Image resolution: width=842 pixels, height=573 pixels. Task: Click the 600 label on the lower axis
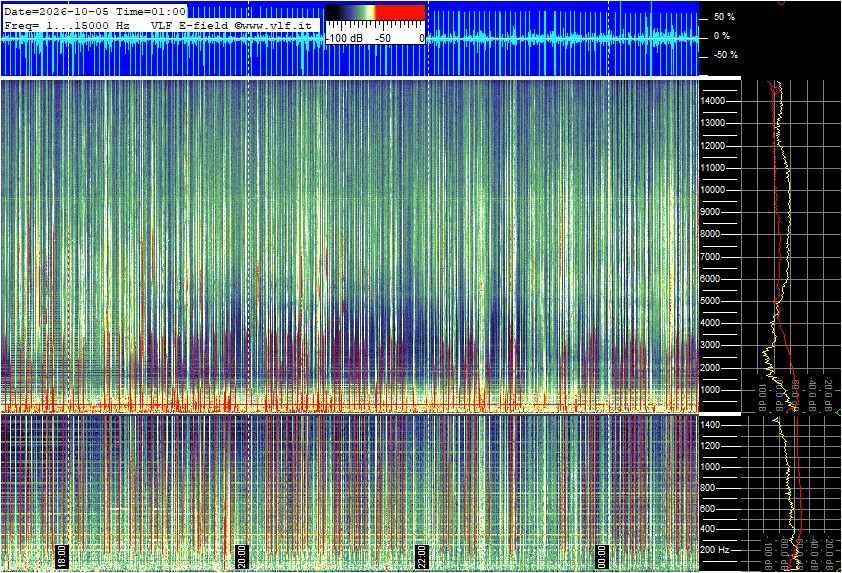pyautogui.click(x=708, y=509)
